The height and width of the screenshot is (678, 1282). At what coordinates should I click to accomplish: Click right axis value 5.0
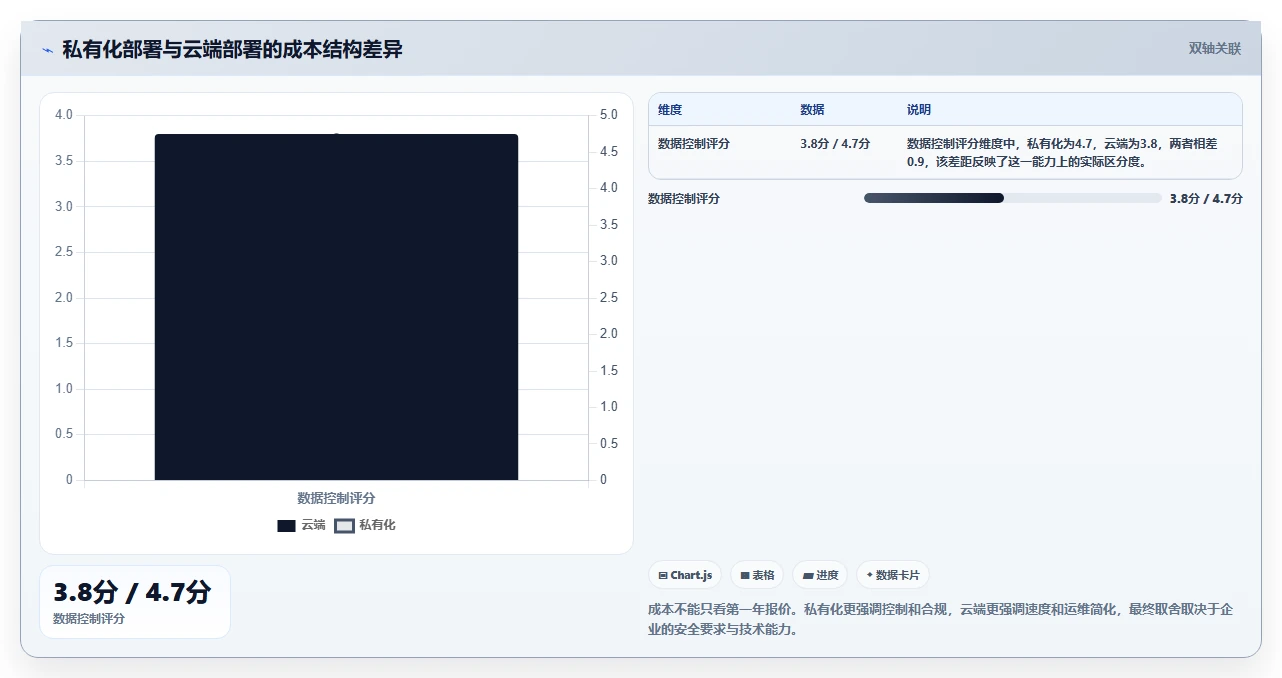[x=609, y=115]
